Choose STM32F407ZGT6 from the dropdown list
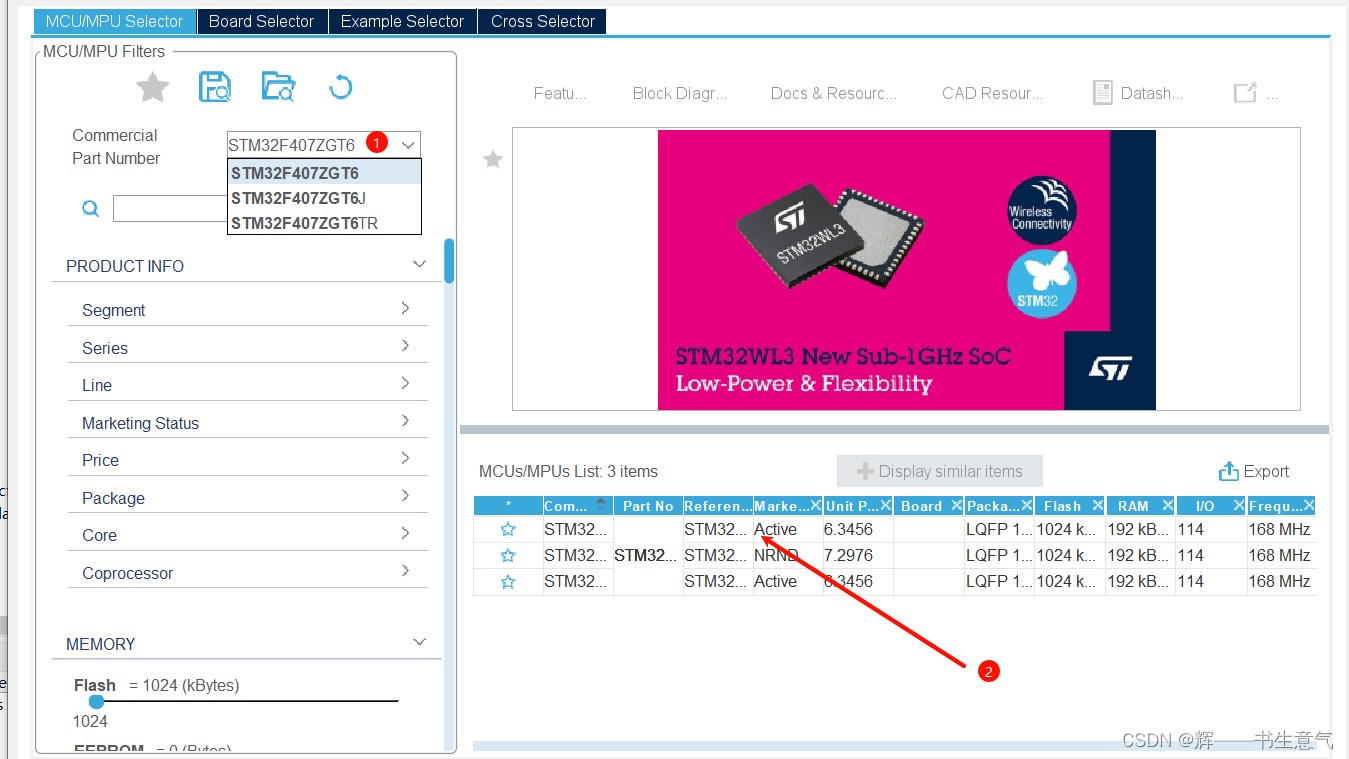 (x=325, y=173)
